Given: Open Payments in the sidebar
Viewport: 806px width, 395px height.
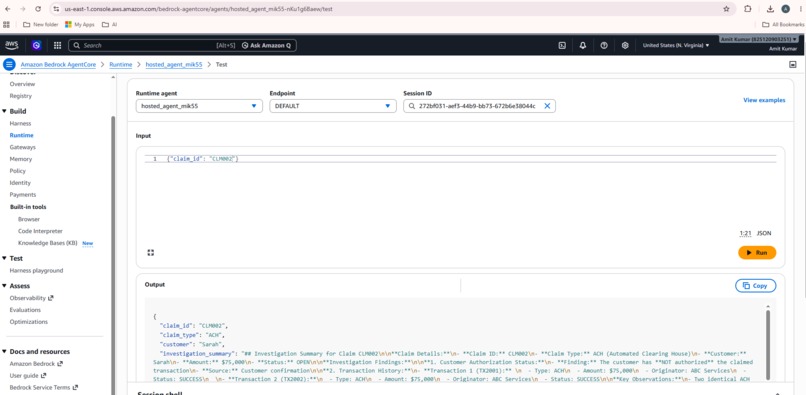Looking at the screenshot, I should 23,194.
